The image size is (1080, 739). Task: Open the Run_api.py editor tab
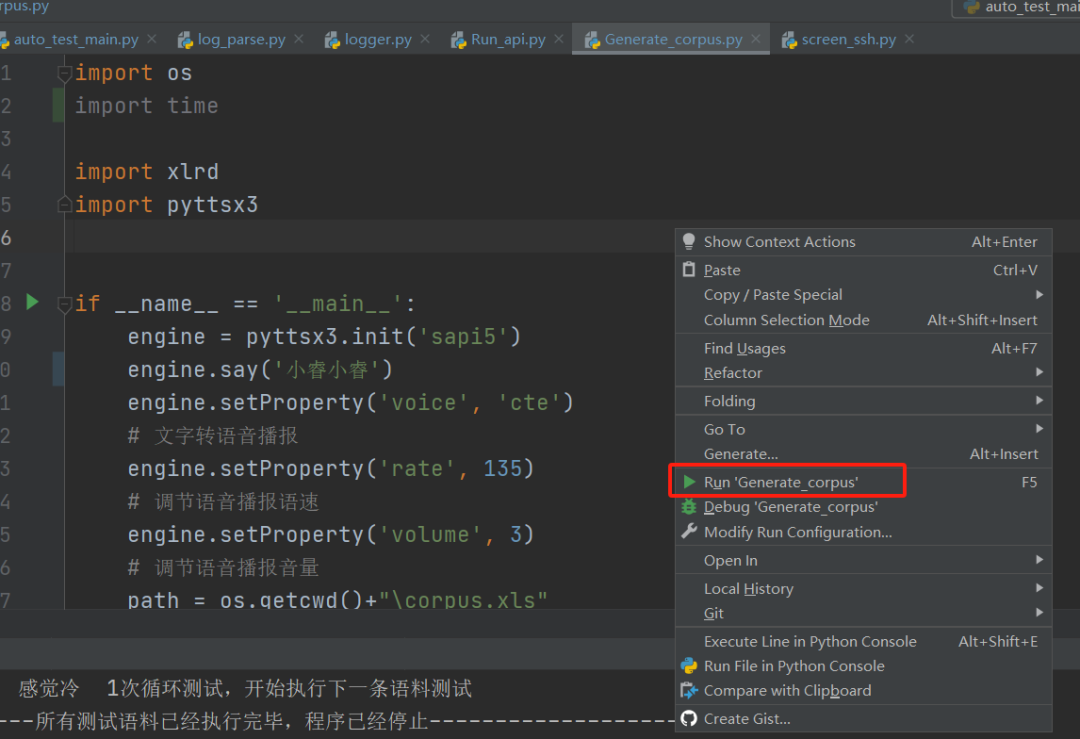pos(508,39)
